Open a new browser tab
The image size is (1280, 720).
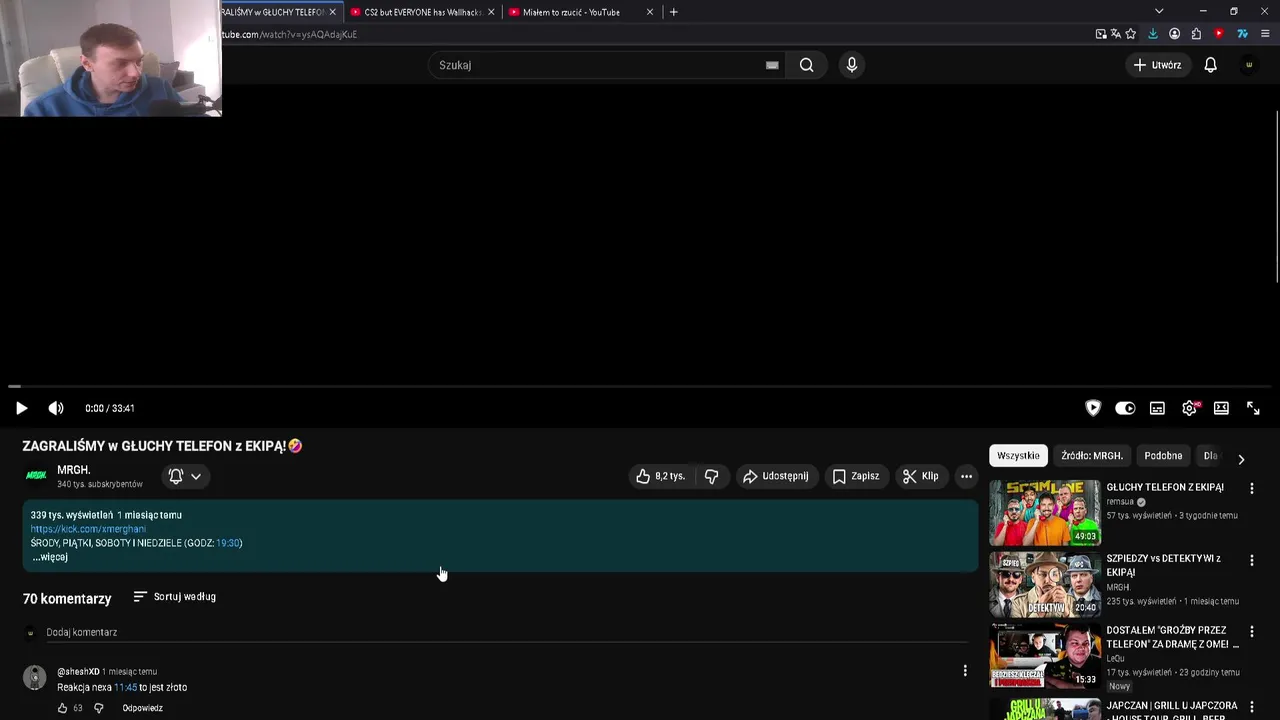click(673, 12)
